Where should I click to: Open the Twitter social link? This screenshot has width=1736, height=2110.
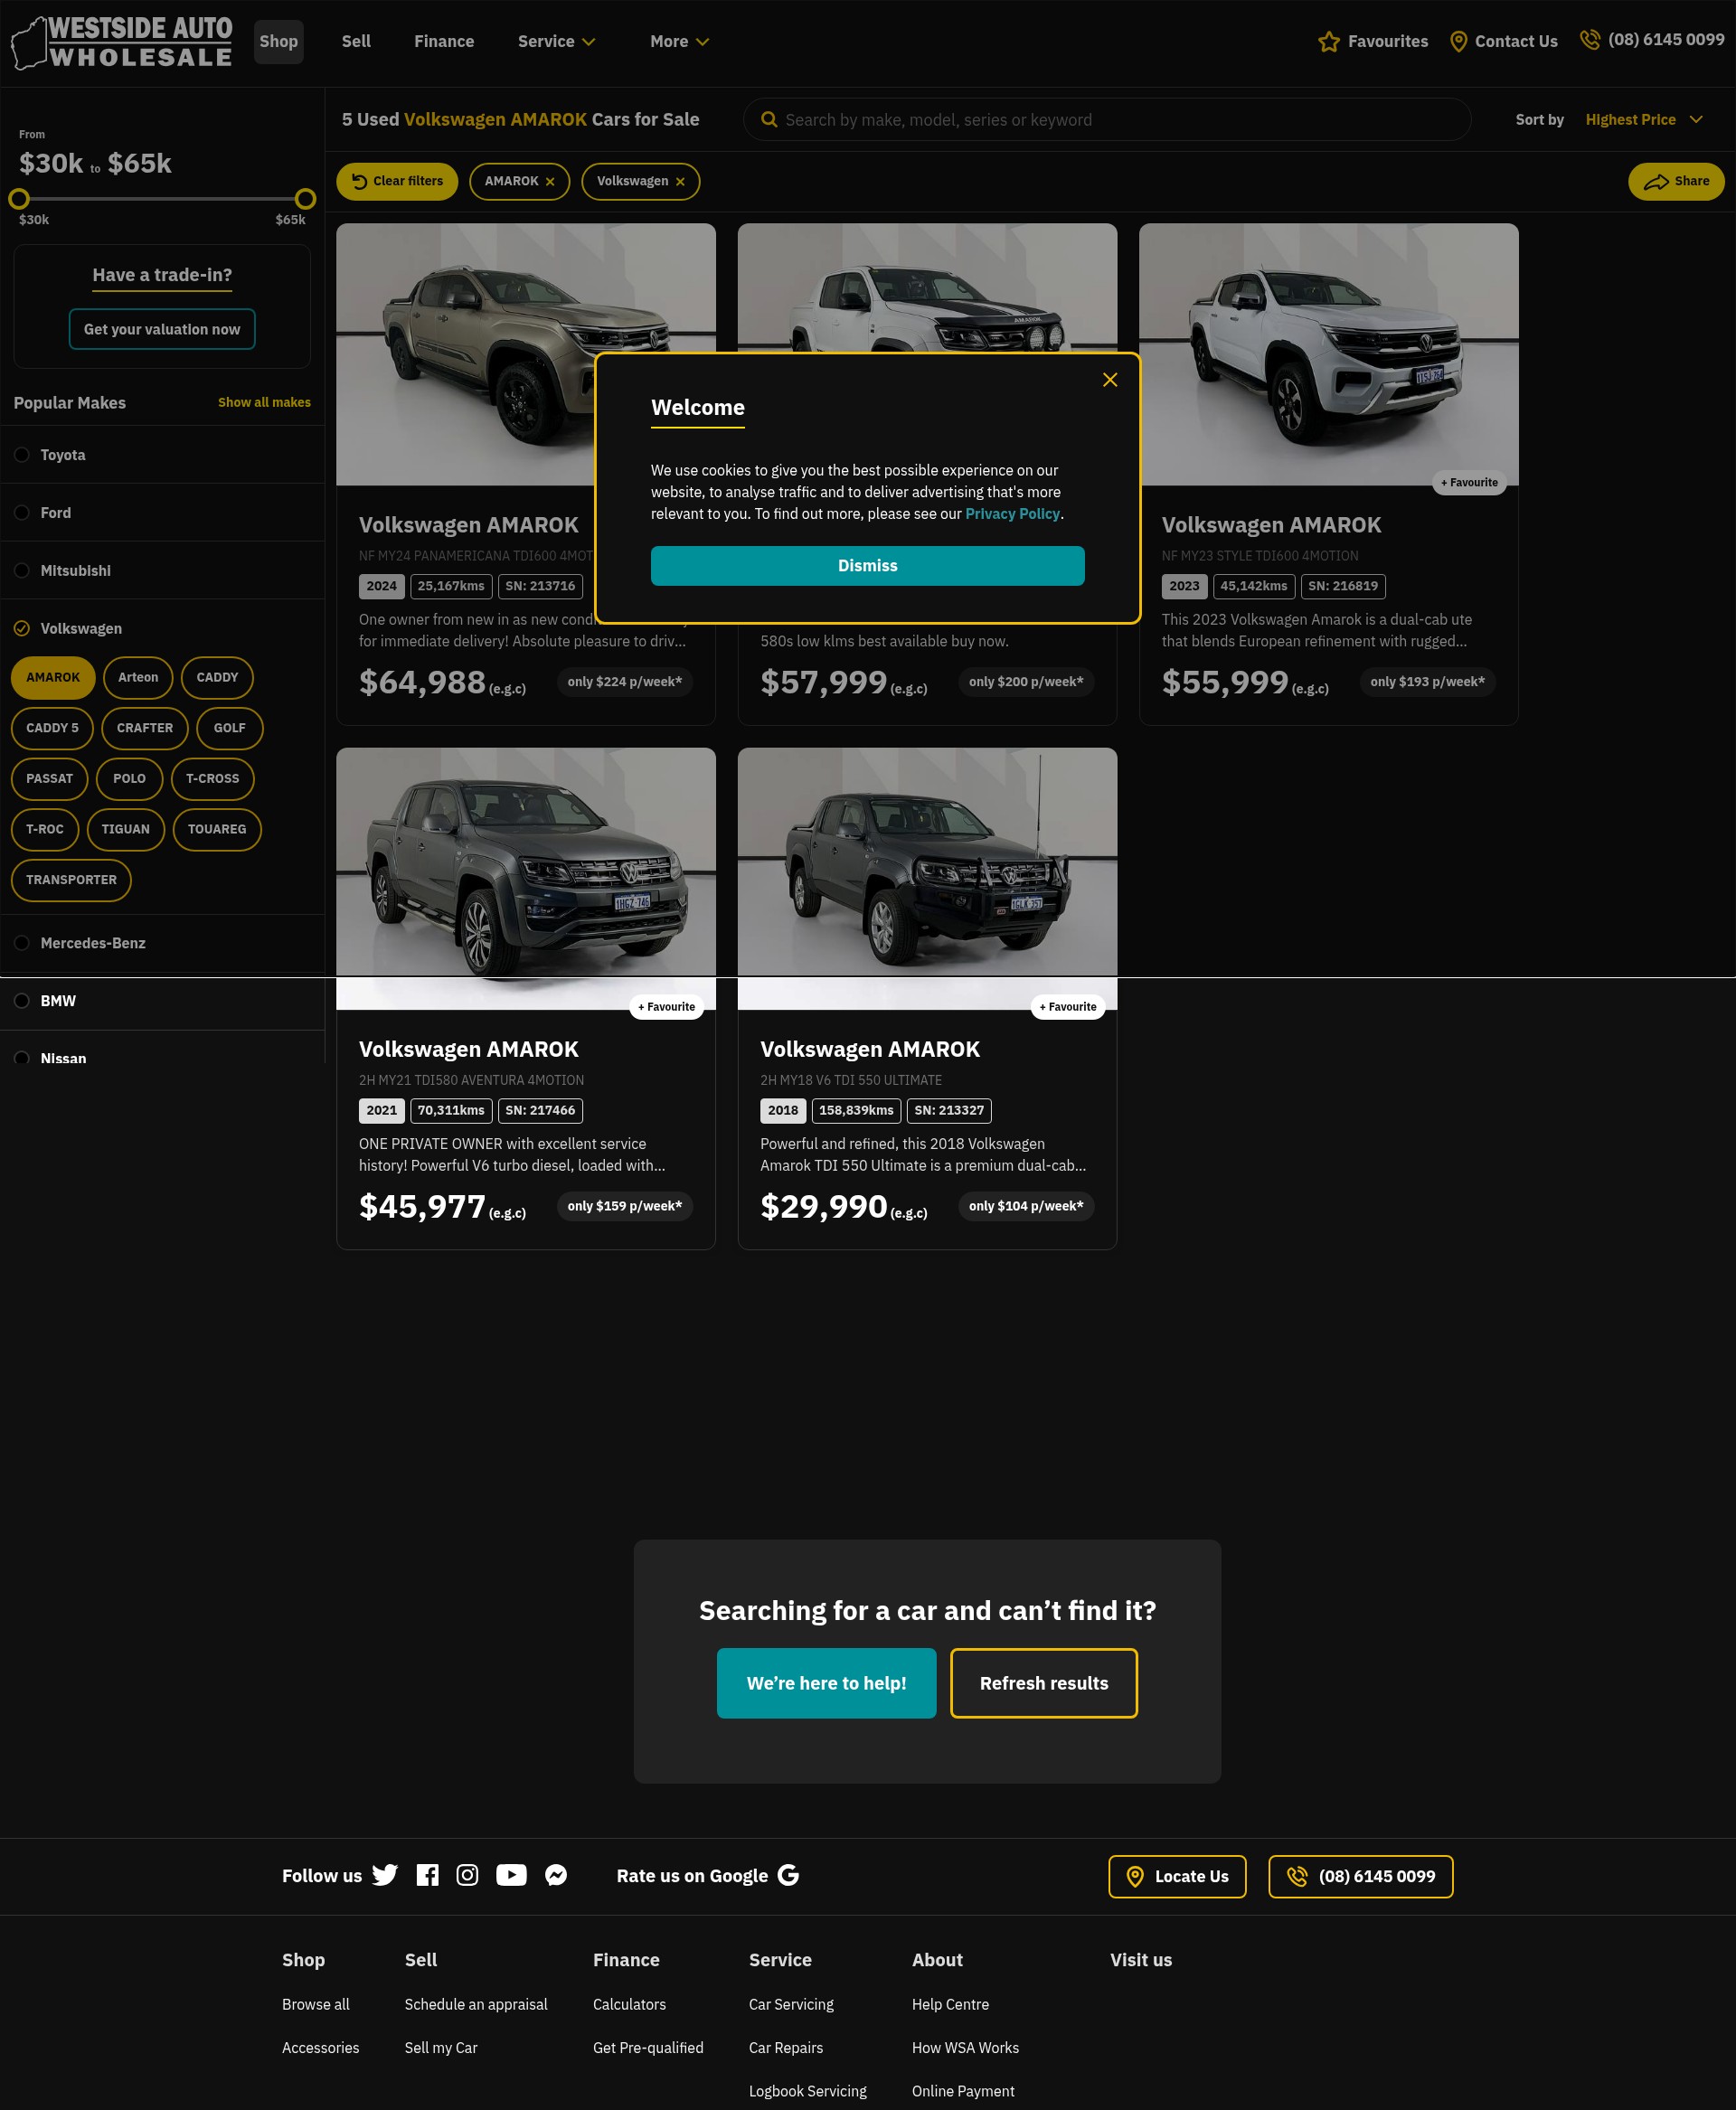(x=385, y=1876)
